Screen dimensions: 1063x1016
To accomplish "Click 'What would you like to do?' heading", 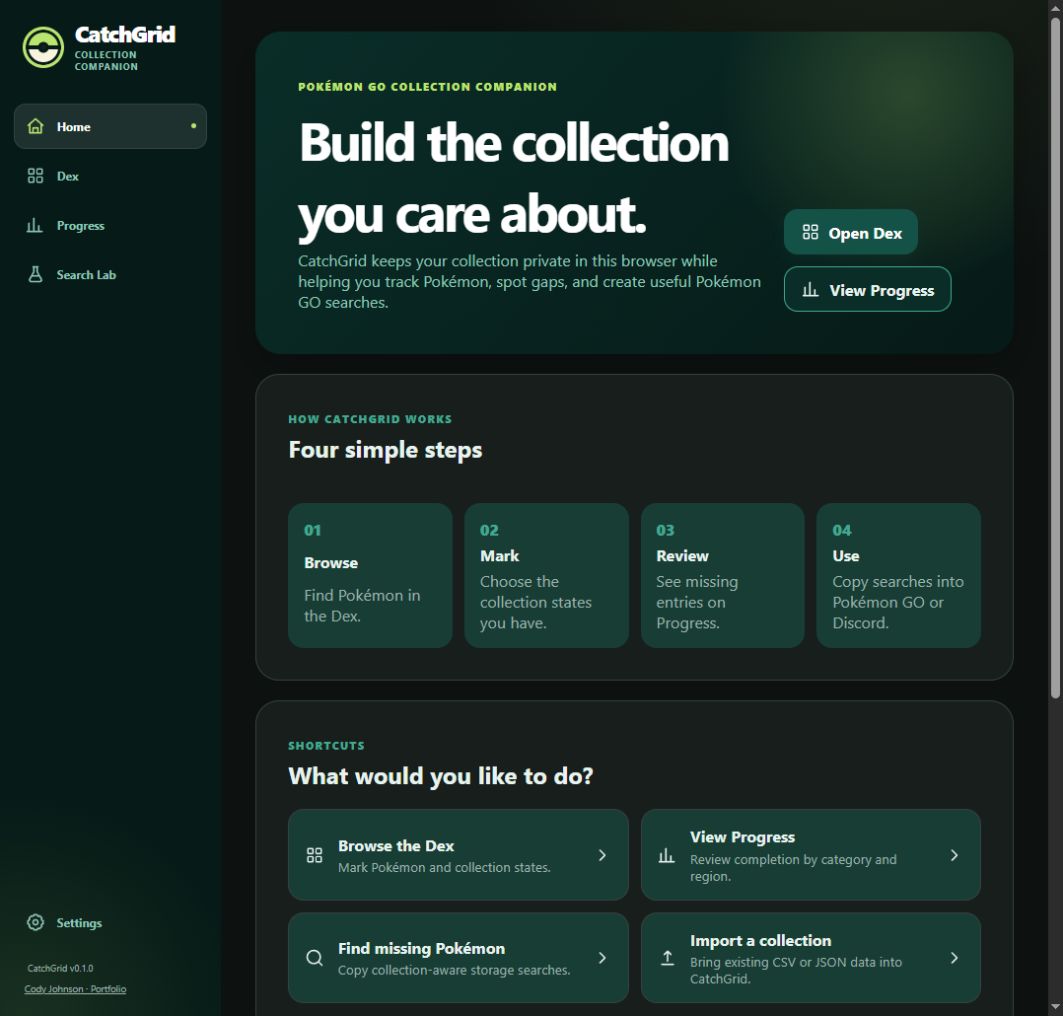I will point(441,776).
